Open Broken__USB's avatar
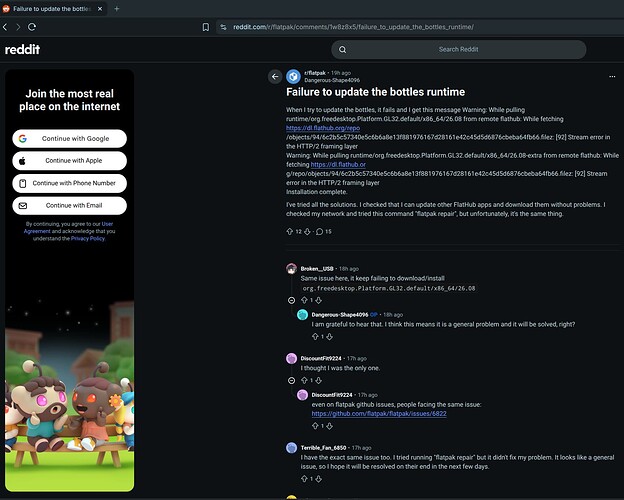 [291, 269]
